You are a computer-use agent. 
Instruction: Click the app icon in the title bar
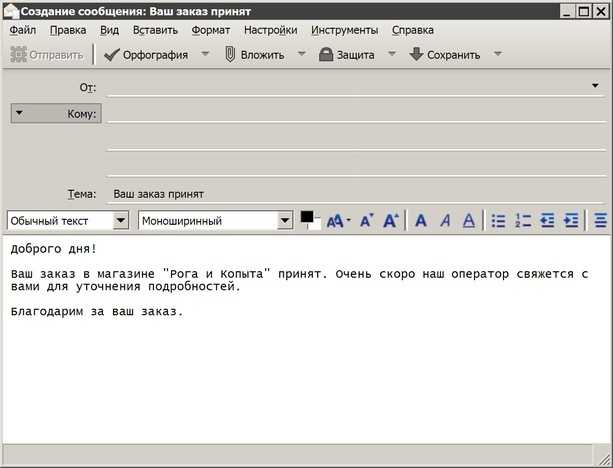pos(11,11)
